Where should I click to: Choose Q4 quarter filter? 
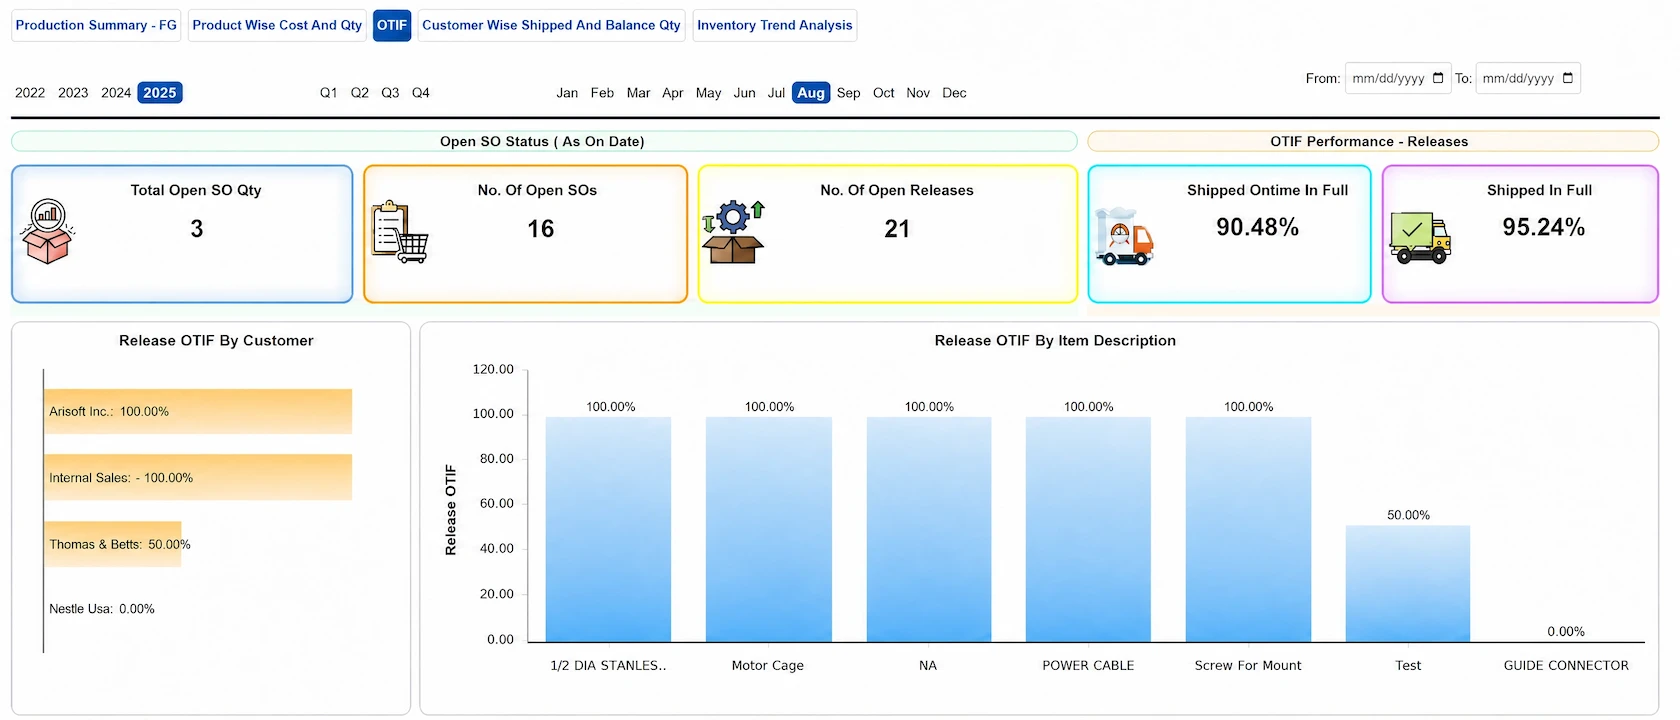(x=421, y=93)
